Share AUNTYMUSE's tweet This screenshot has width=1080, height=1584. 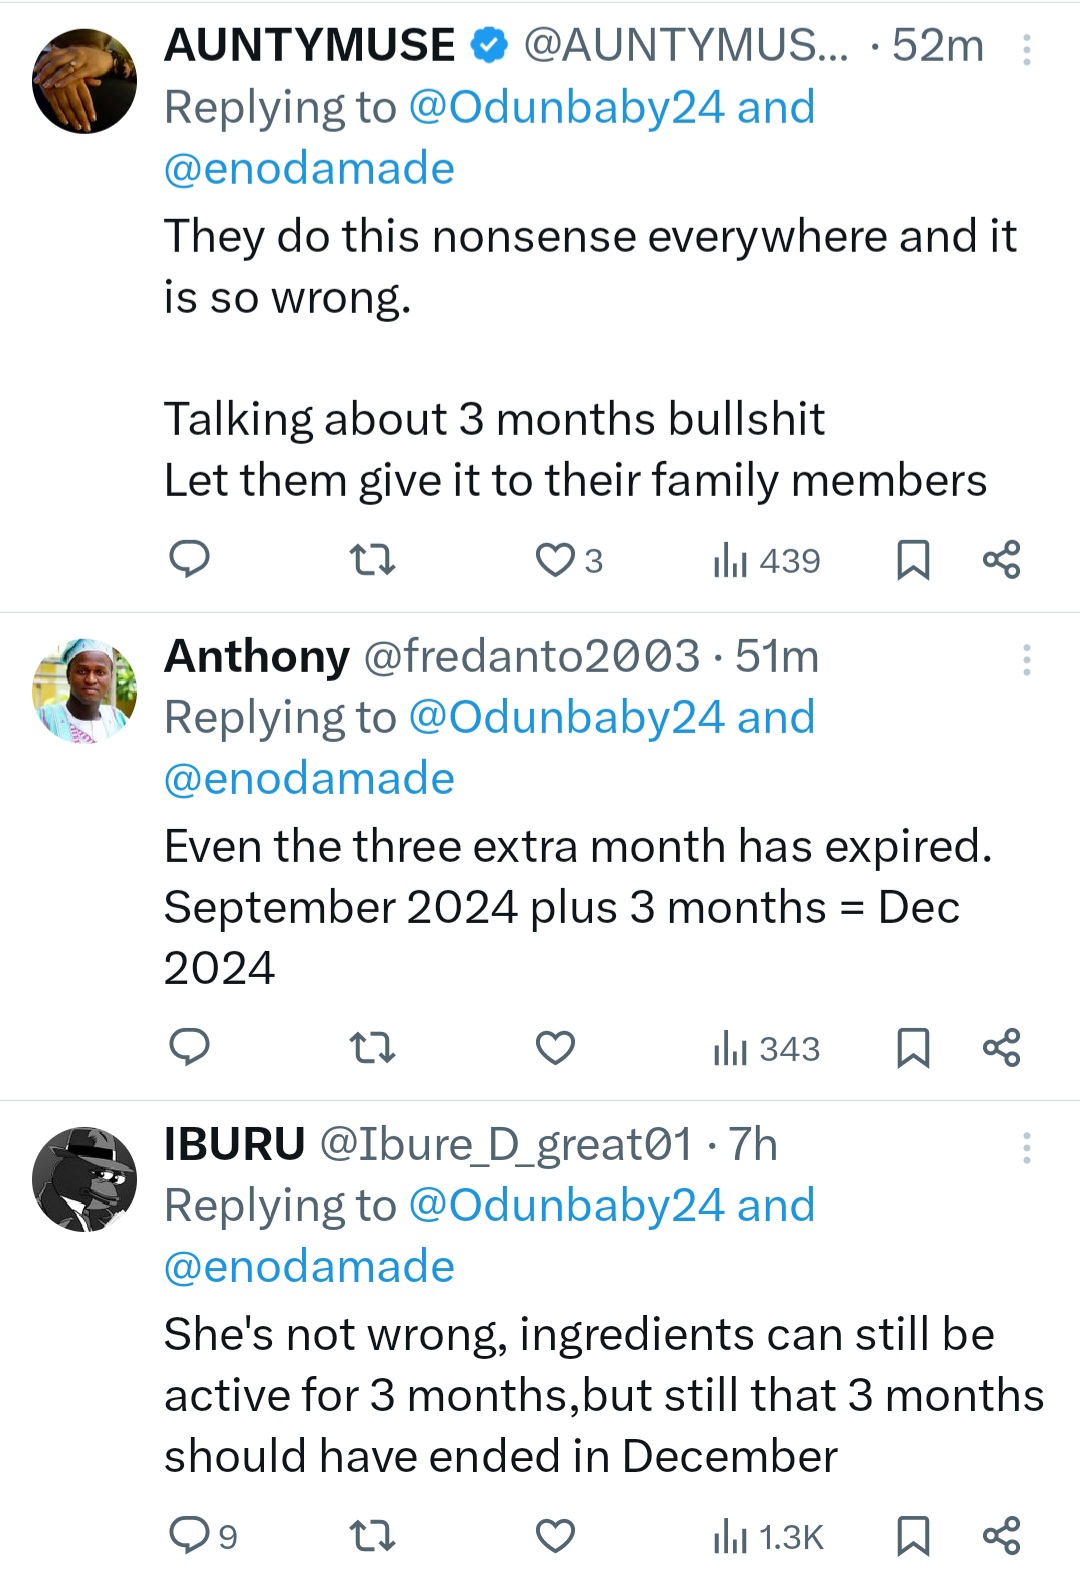pos(1001,560)
